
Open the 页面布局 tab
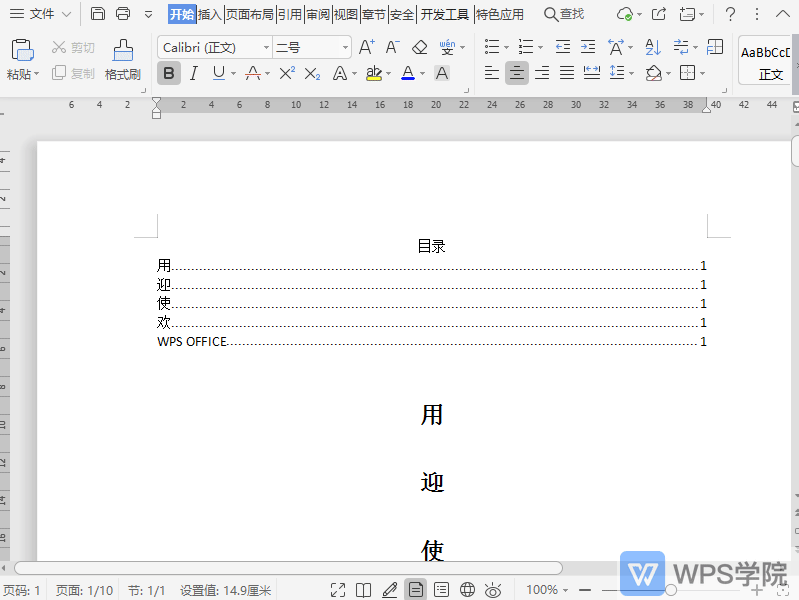click(x=250, y=14)
